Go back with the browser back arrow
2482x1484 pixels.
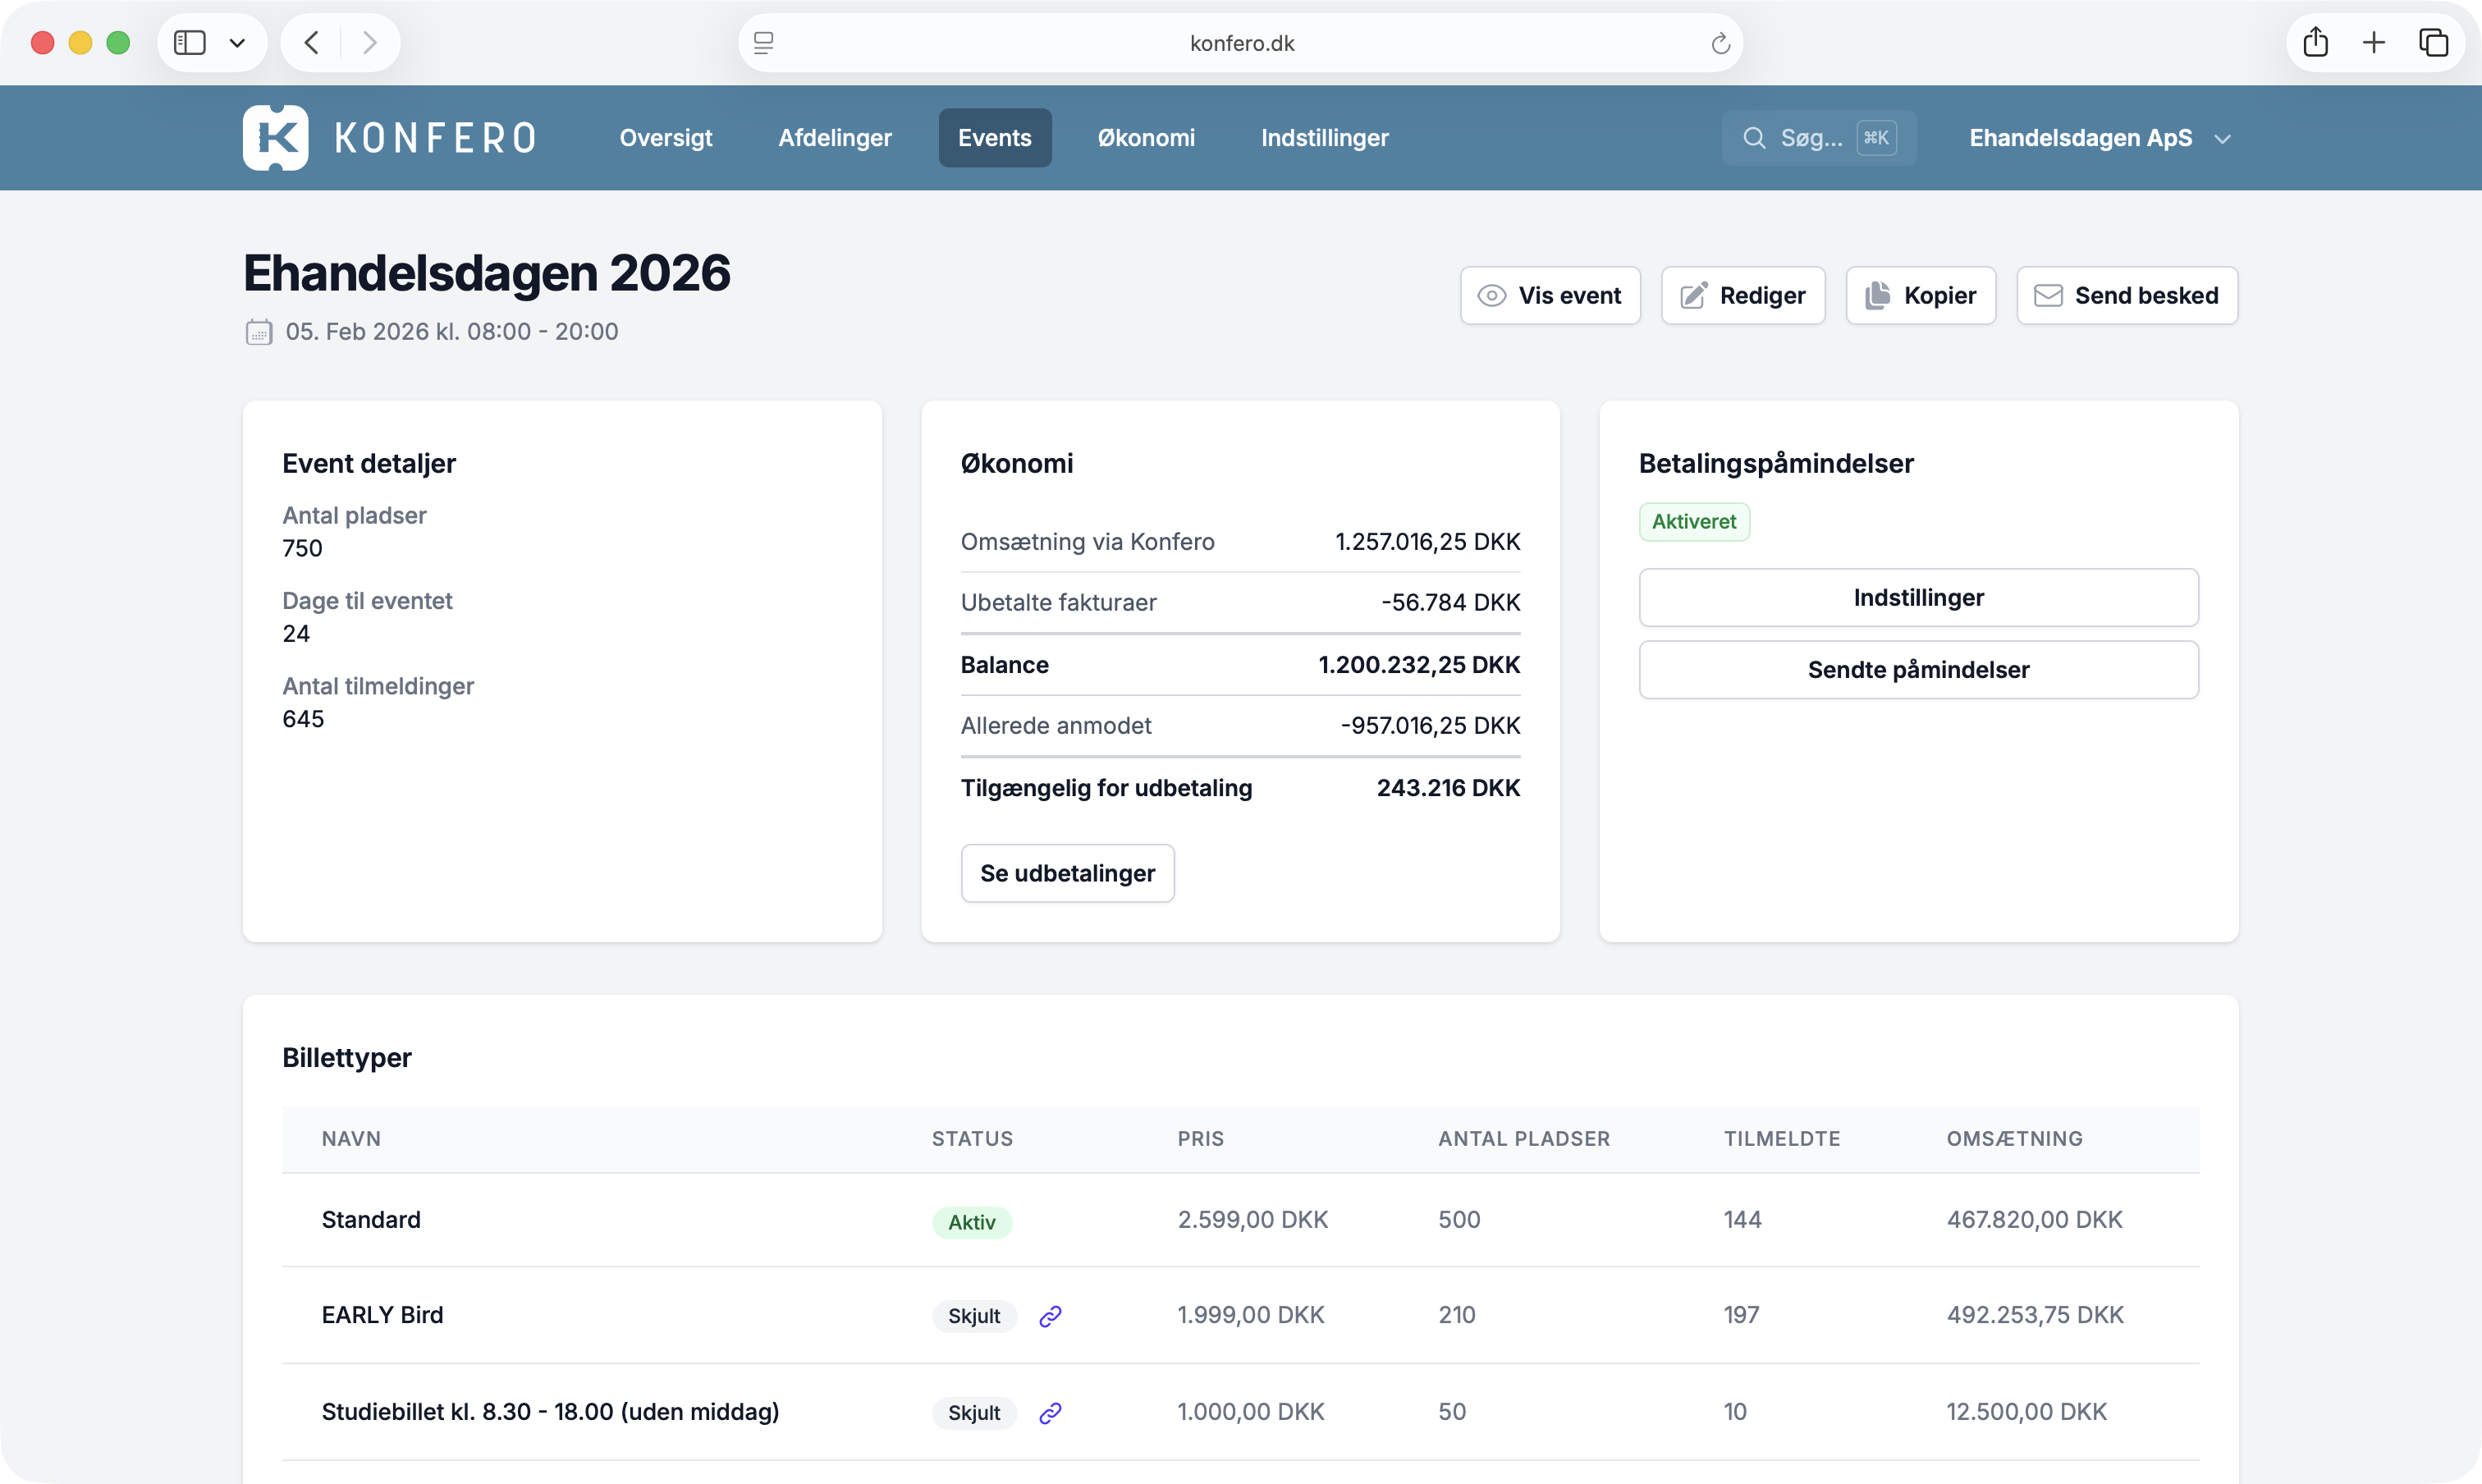[x=312, y=43]
